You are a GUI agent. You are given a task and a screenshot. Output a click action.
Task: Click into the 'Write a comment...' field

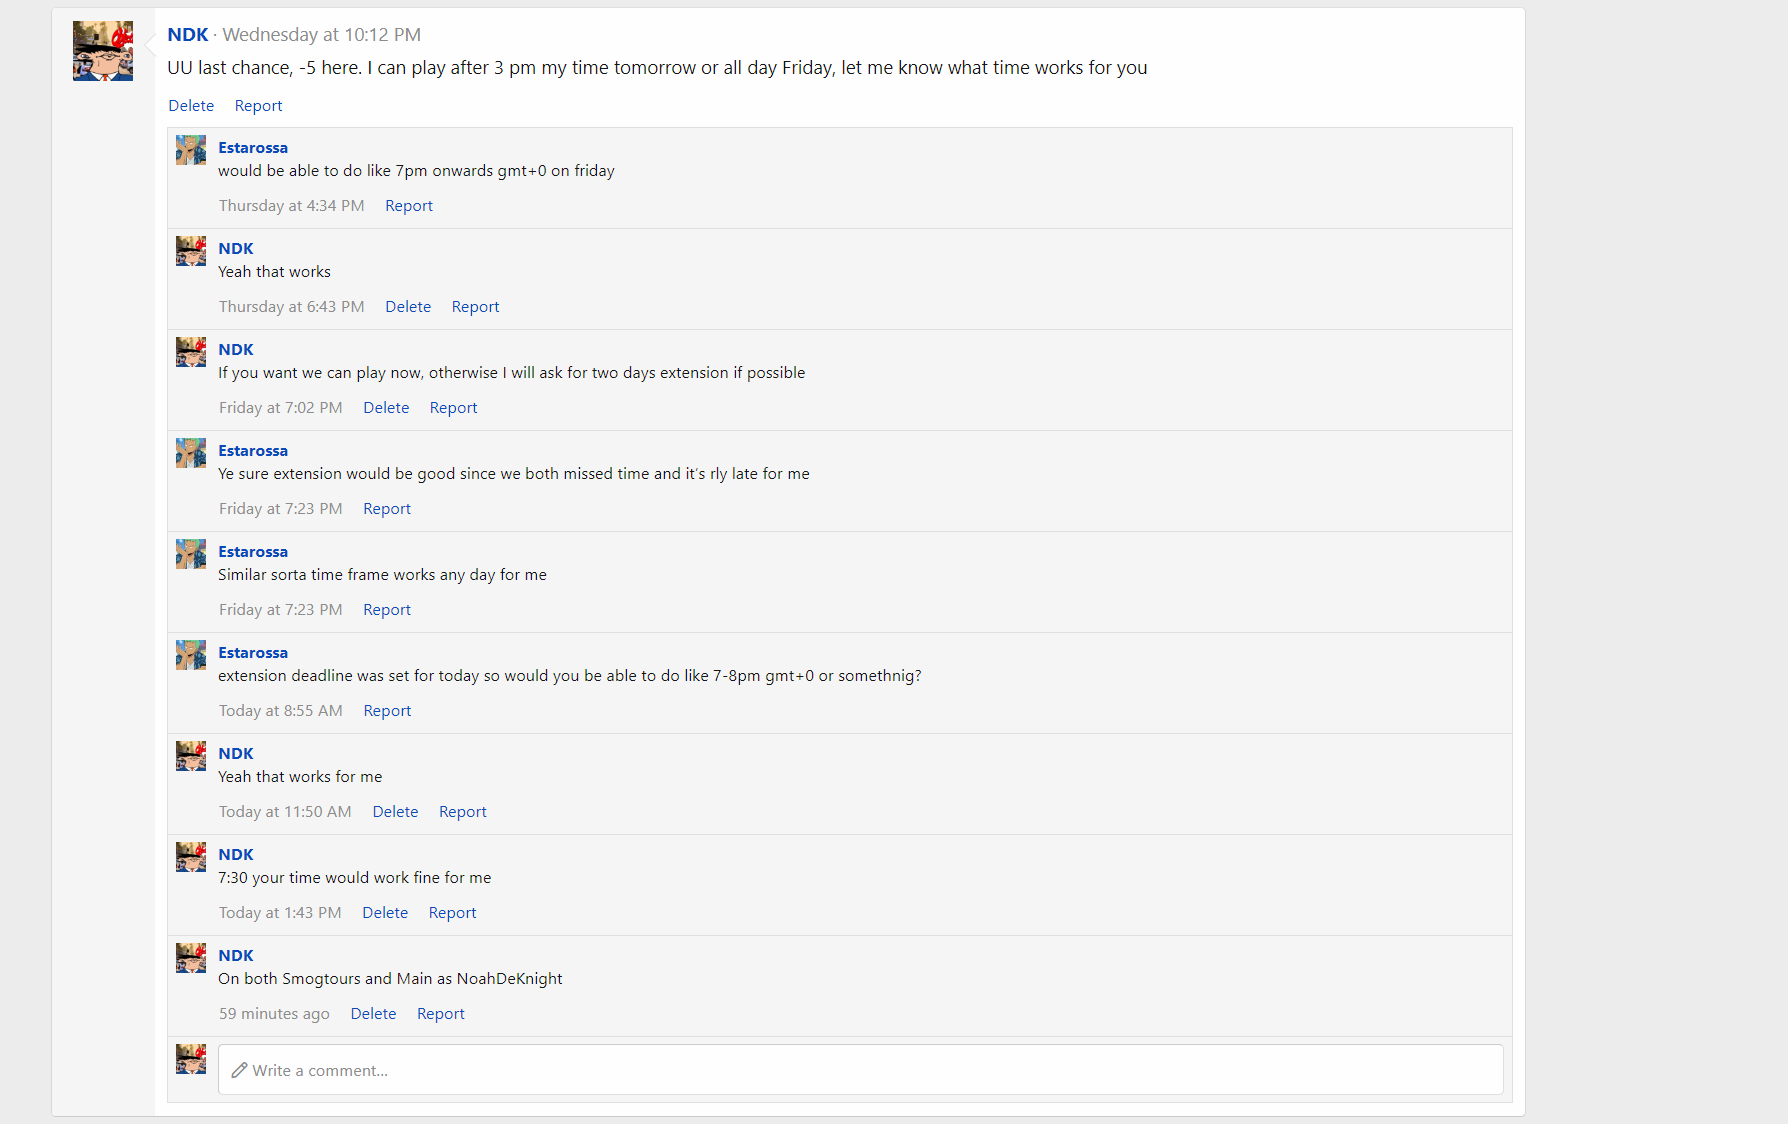pyautogui.click(x=860, y=1070)
